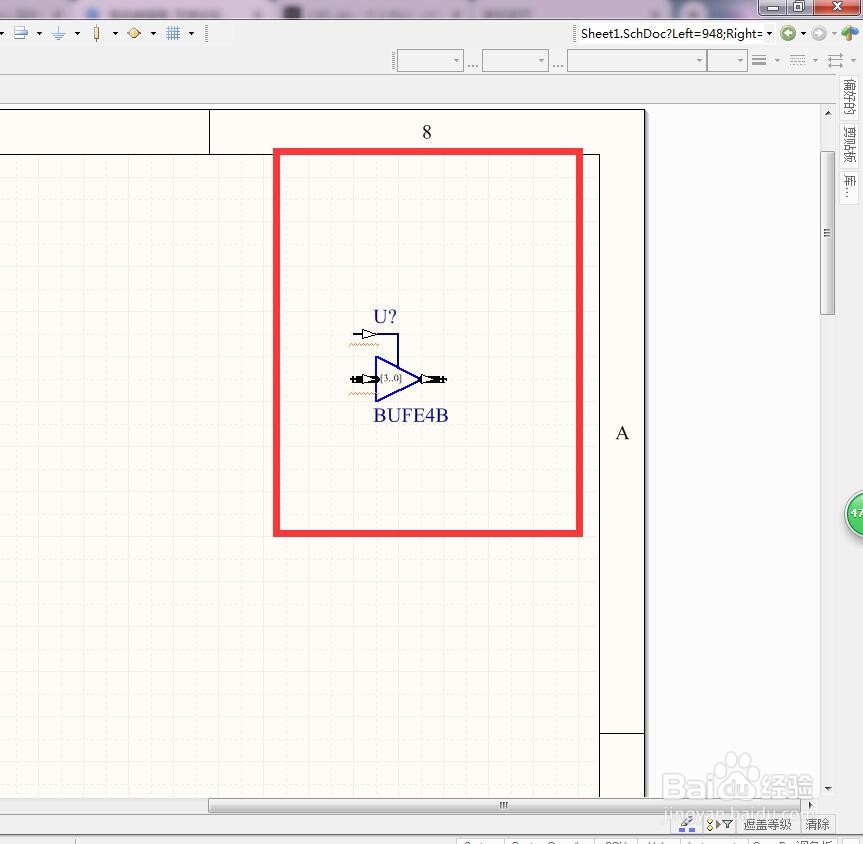Expand the ground port dropdown arrow
The image size is (863, 844).
(77, 34)
